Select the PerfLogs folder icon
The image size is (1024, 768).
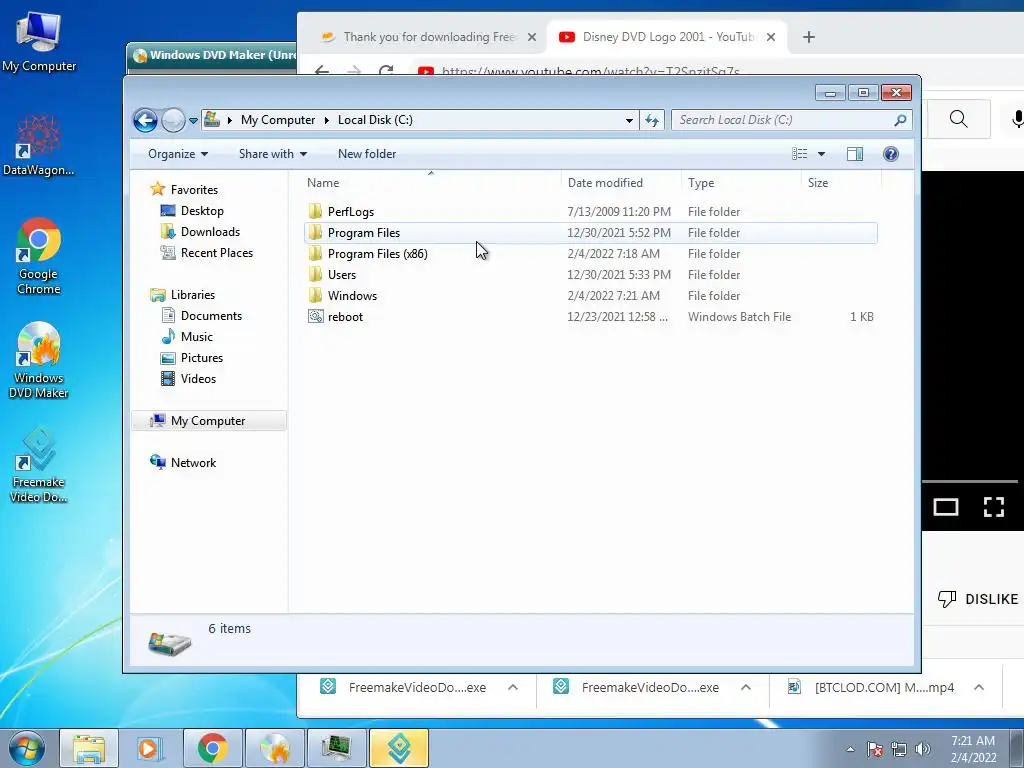tap(315, 212)
